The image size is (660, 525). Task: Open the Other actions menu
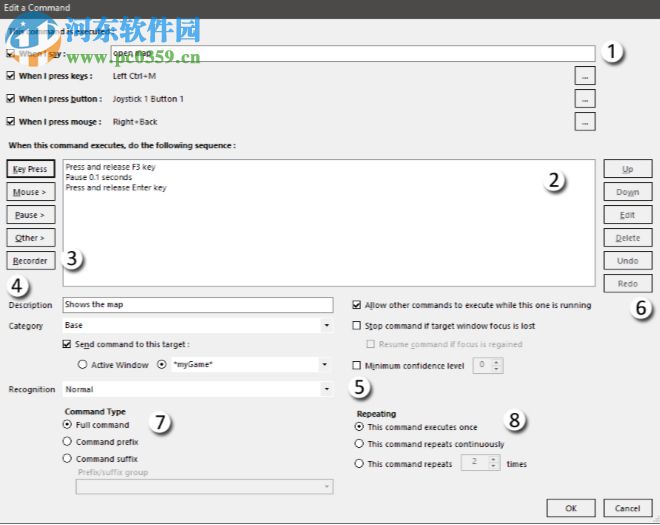[x=30, y=238]
